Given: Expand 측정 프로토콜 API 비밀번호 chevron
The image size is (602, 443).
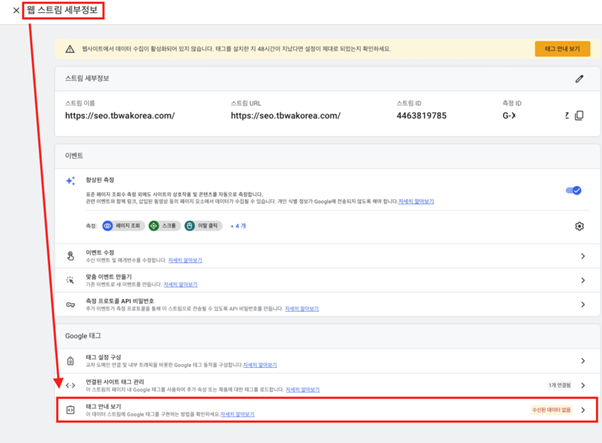Looking at the screenshot, I should 583,304.
